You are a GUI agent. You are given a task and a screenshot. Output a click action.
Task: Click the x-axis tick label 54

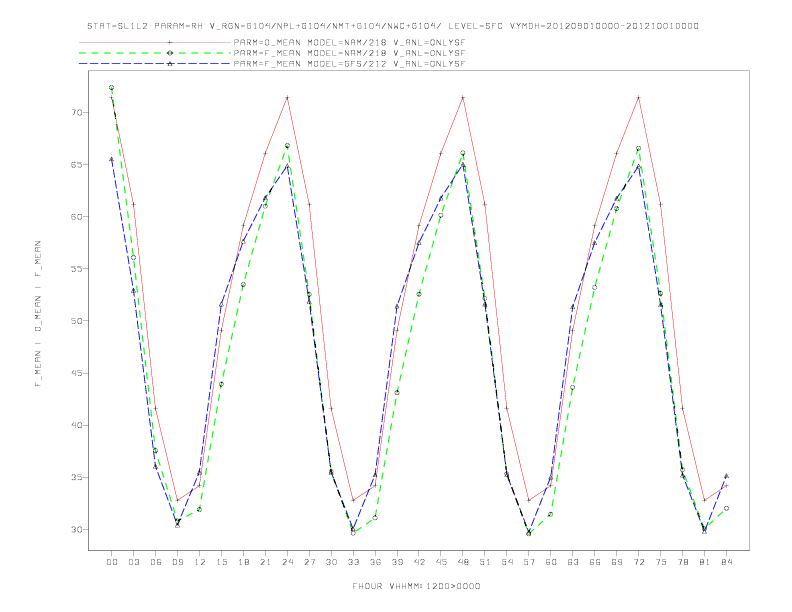[x=507, y=562]
